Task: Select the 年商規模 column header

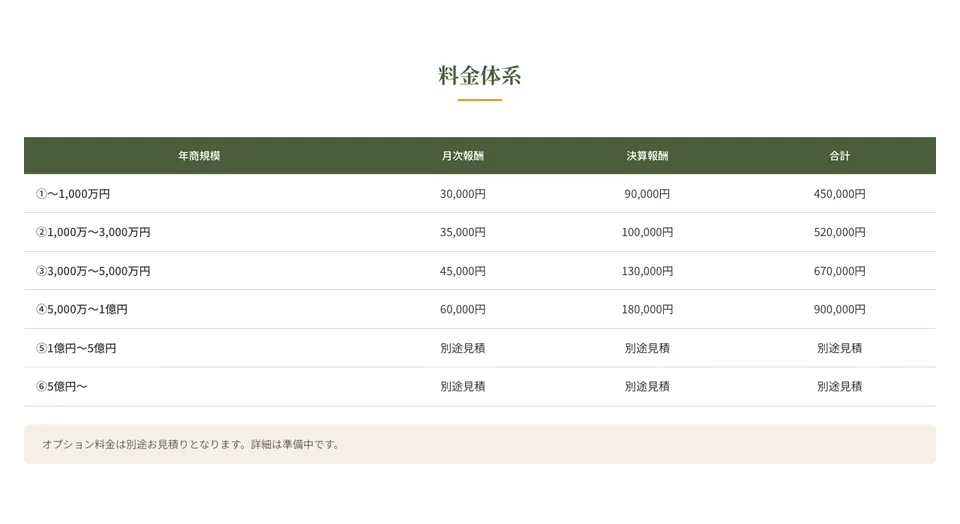Action: (x=199, y=155)
